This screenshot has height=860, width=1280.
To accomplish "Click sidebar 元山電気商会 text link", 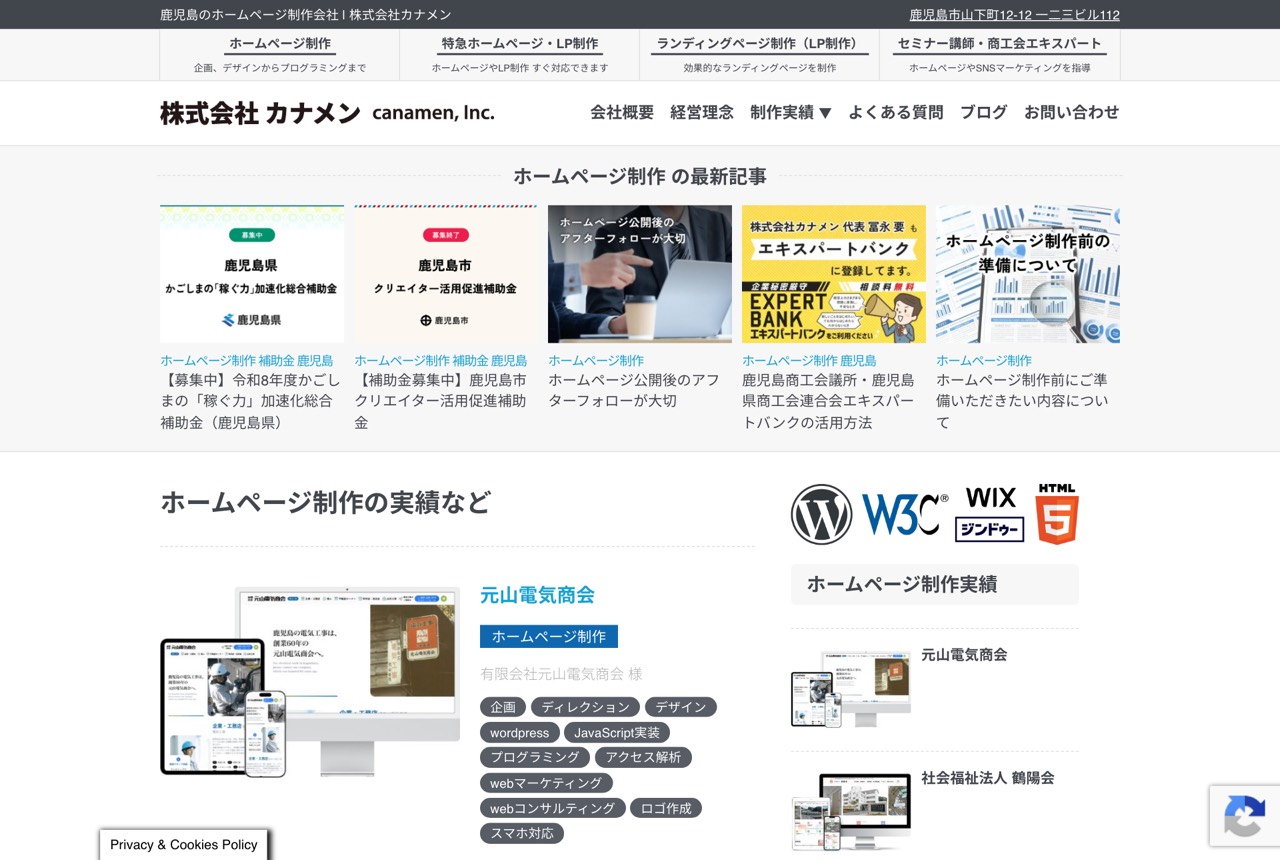I will (x=964, y=655).
